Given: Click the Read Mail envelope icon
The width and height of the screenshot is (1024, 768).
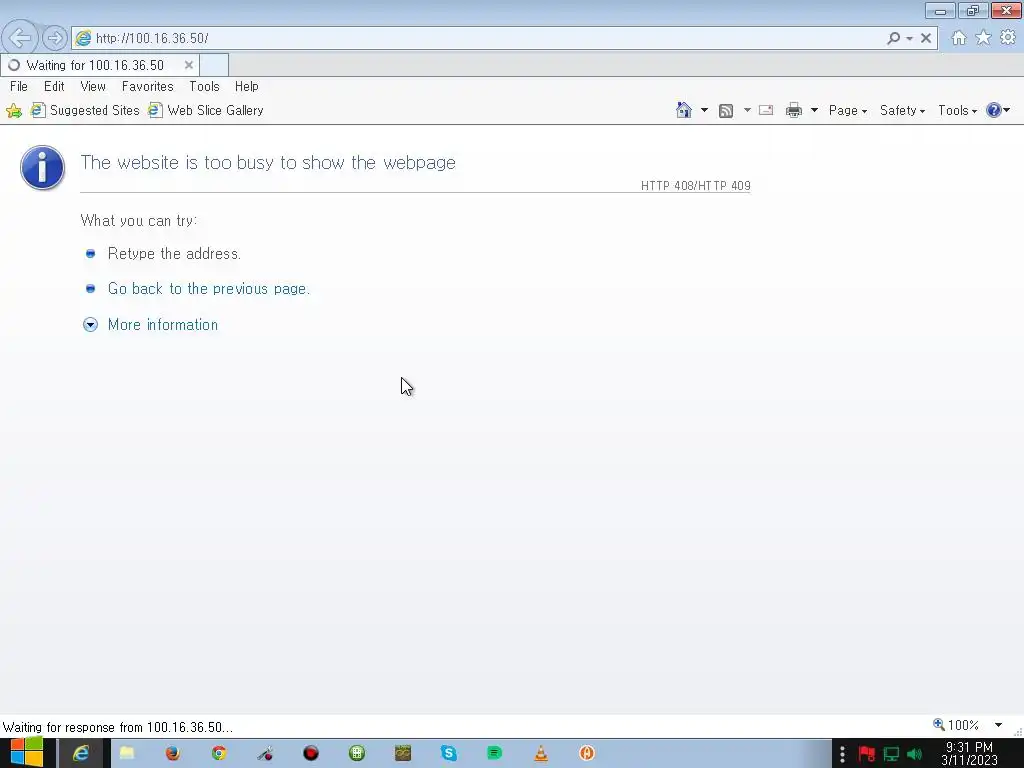Looking at the screenshot, I should click(766, 110).
